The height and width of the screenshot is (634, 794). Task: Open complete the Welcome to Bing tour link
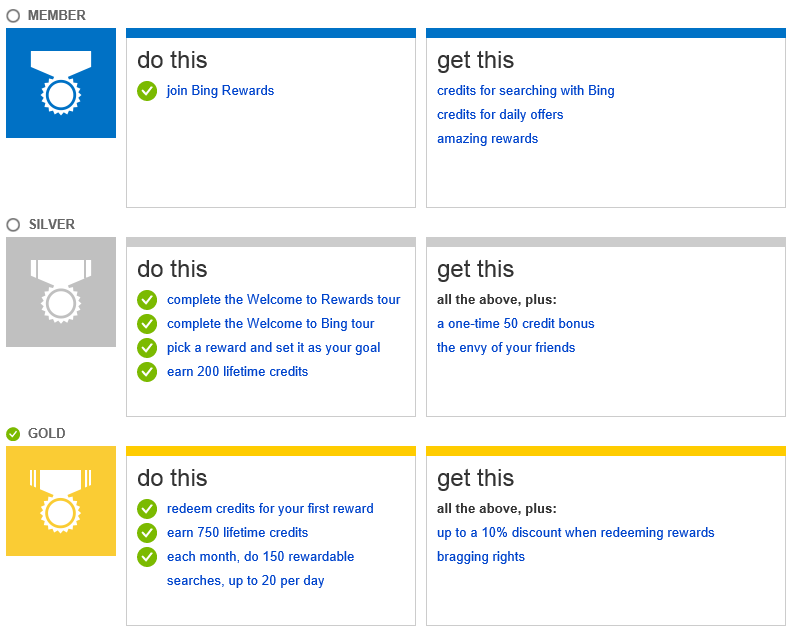click(x=270, y=324)
